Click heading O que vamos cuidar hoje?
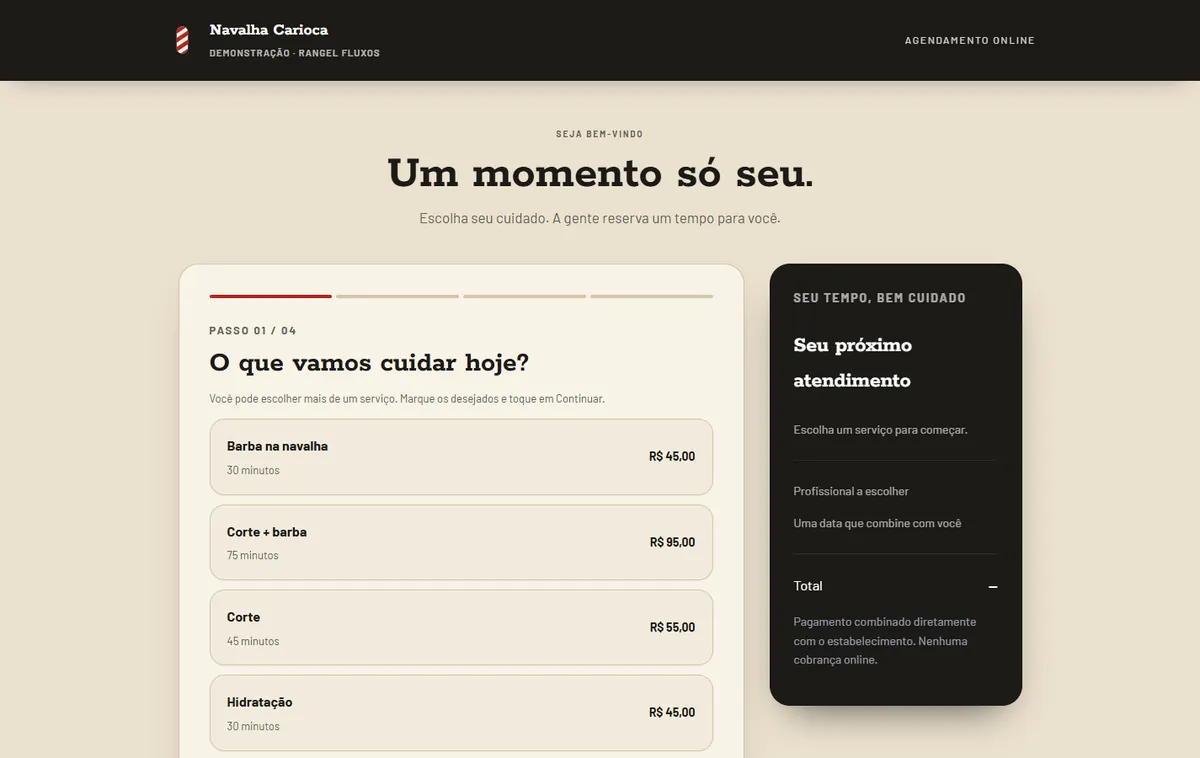1200x758 pixels. (x=369, y=362)
